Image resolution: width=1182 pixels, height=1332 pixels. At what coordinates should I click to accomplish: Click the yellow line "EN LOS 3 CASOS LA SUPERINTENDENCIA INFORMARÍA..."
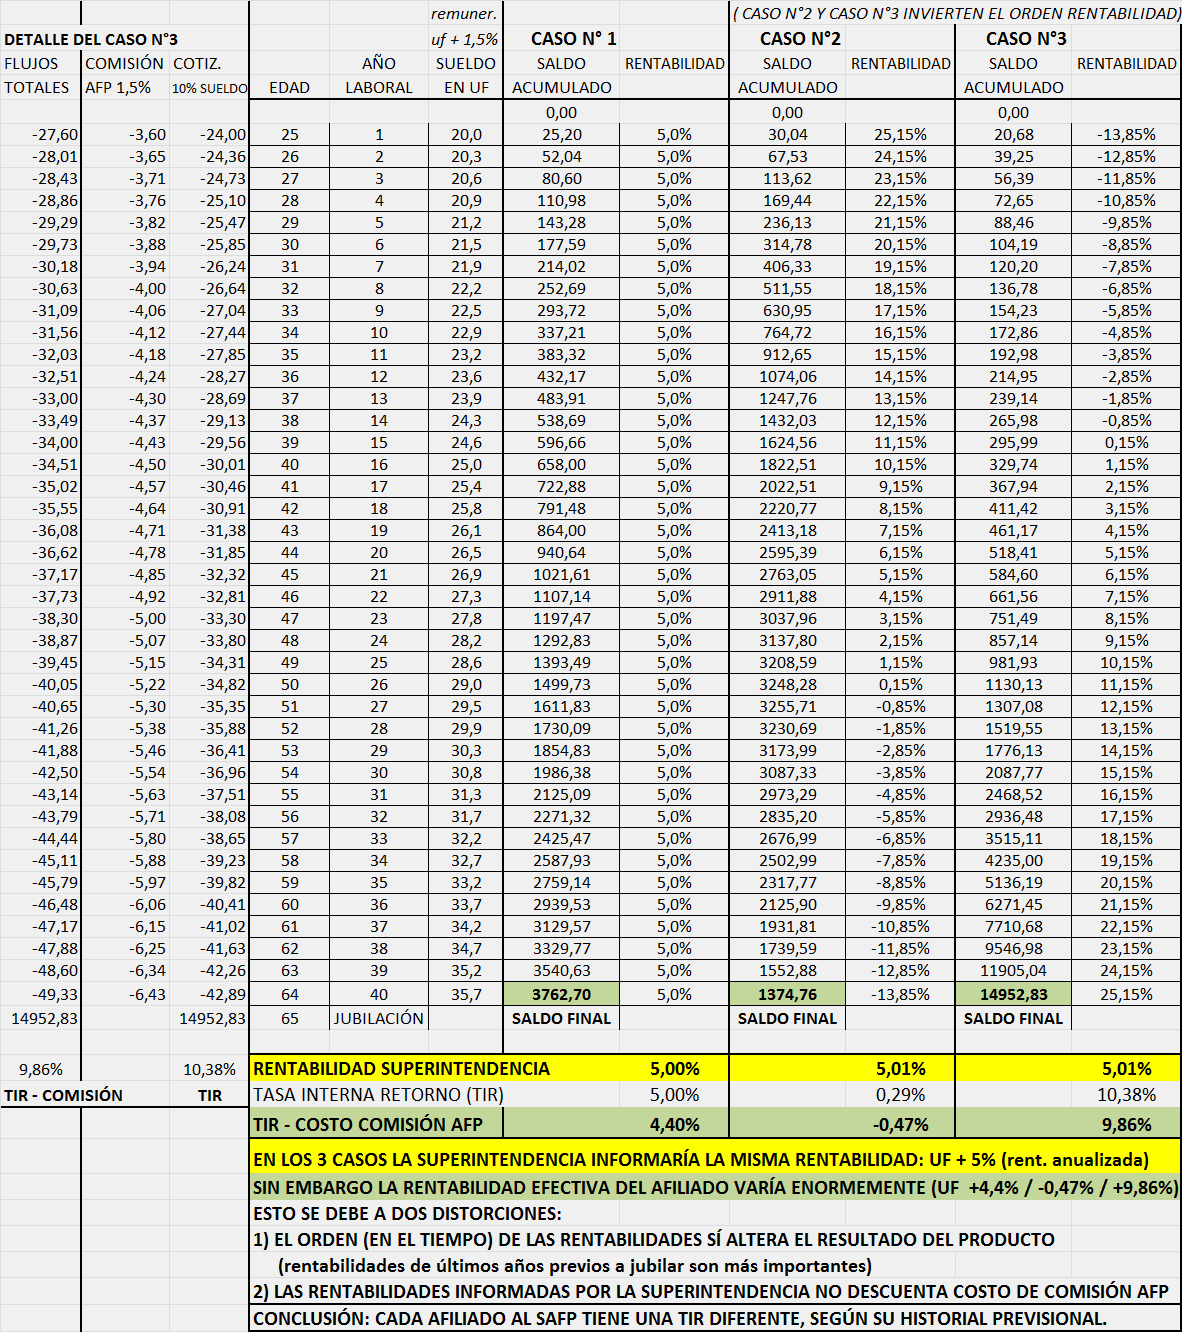[701, 1160]
